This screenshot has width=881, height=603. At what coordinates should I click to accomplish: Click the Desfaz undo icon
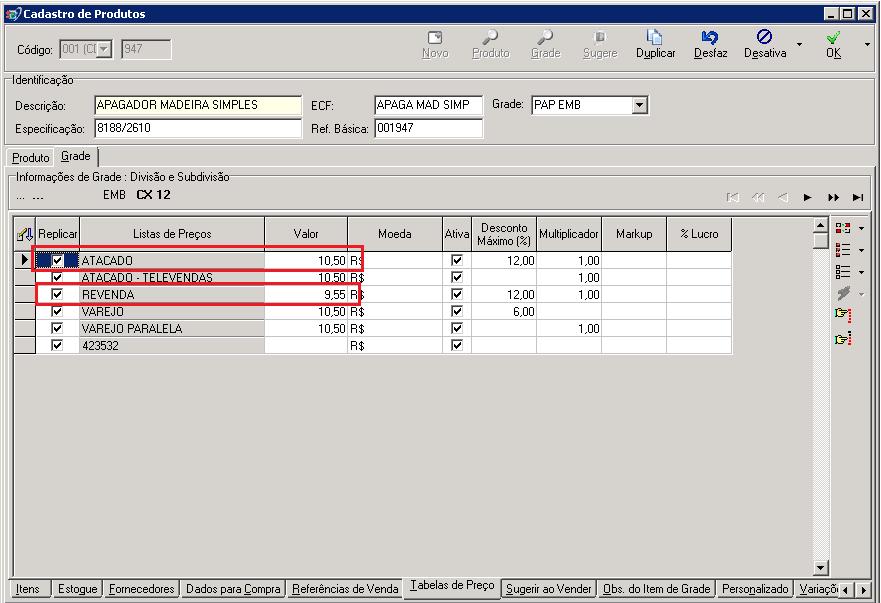click(x=710, y=38)
